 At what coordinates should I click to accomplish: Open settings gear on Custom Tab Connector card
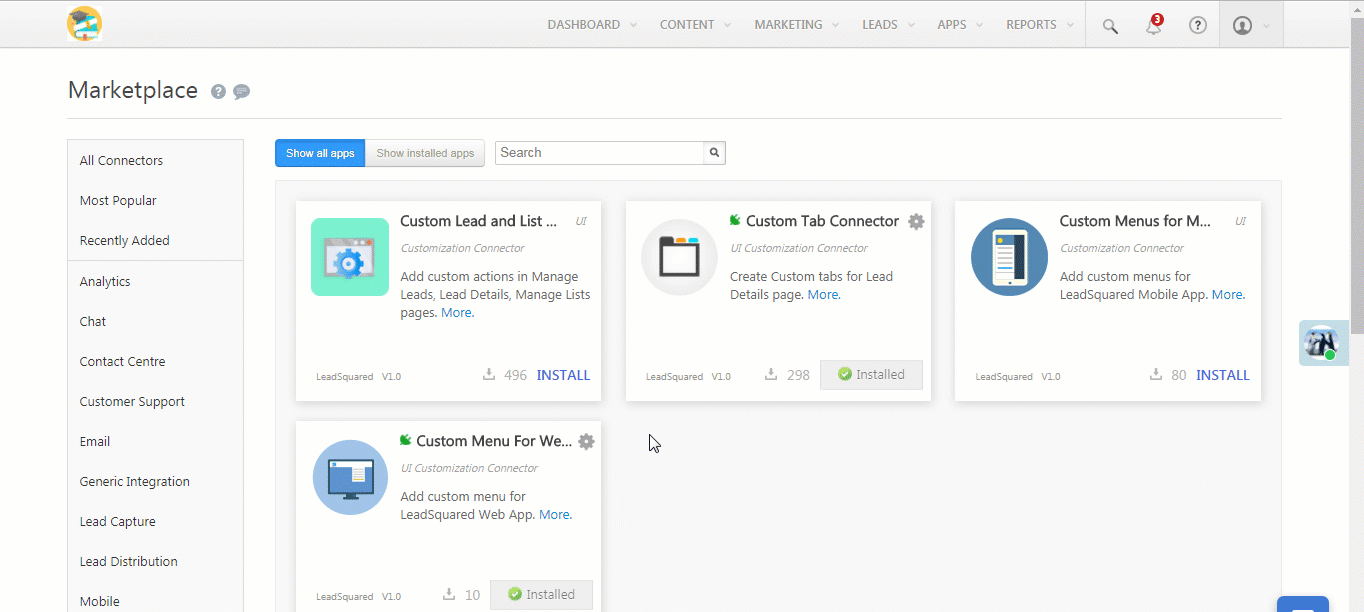click(916, 221)
